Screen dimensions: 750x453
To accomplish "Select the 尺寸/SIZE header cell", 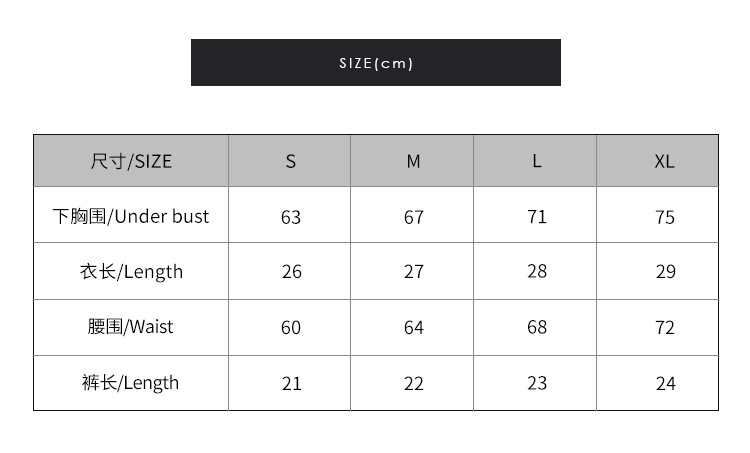I will (131, 161).
